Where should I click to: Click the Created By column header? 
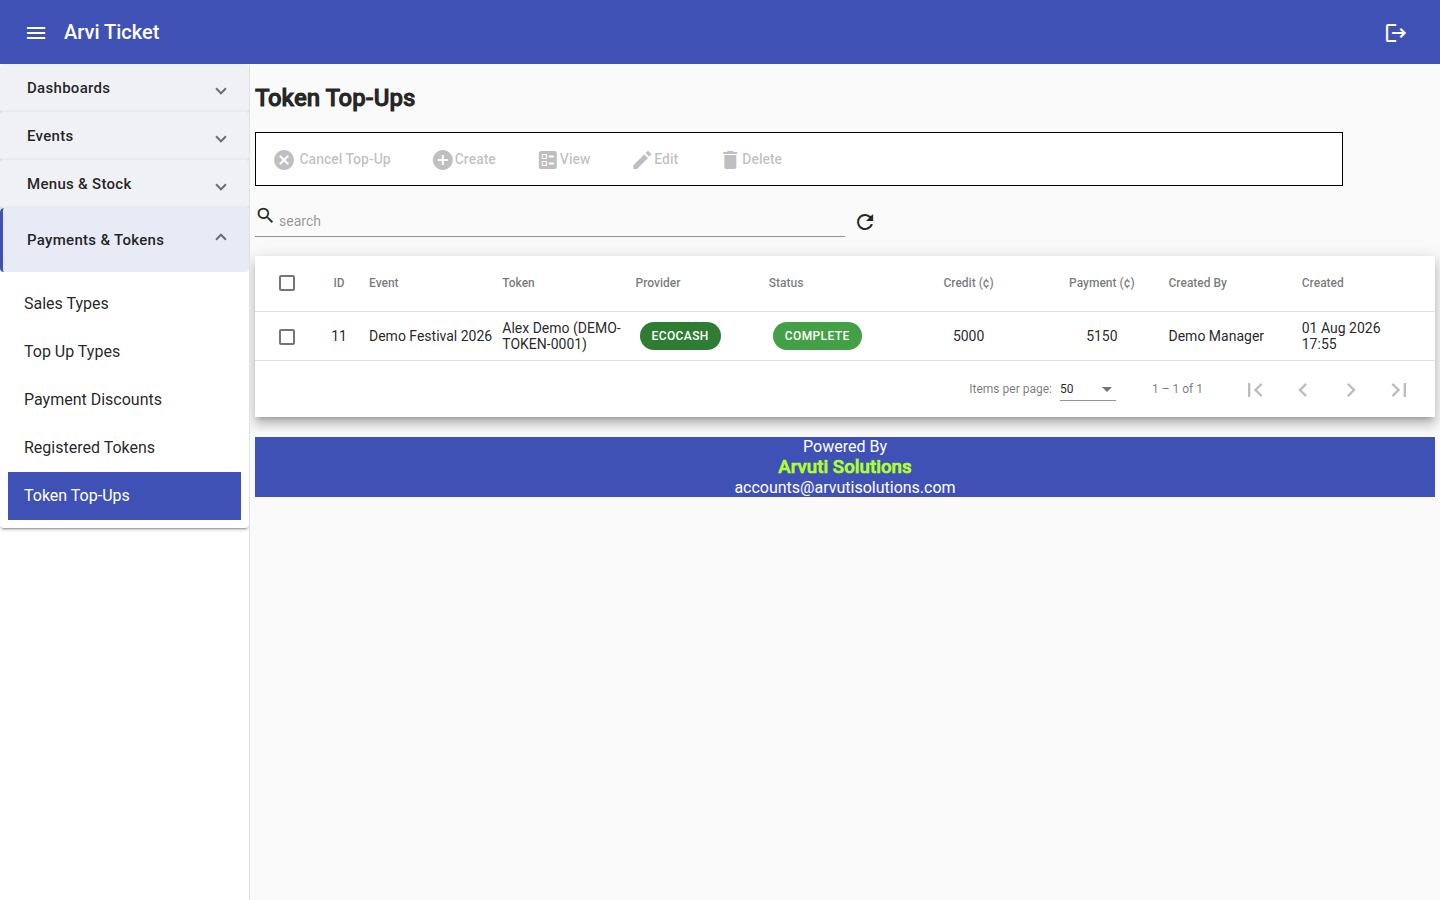(x=1197, y=283)
